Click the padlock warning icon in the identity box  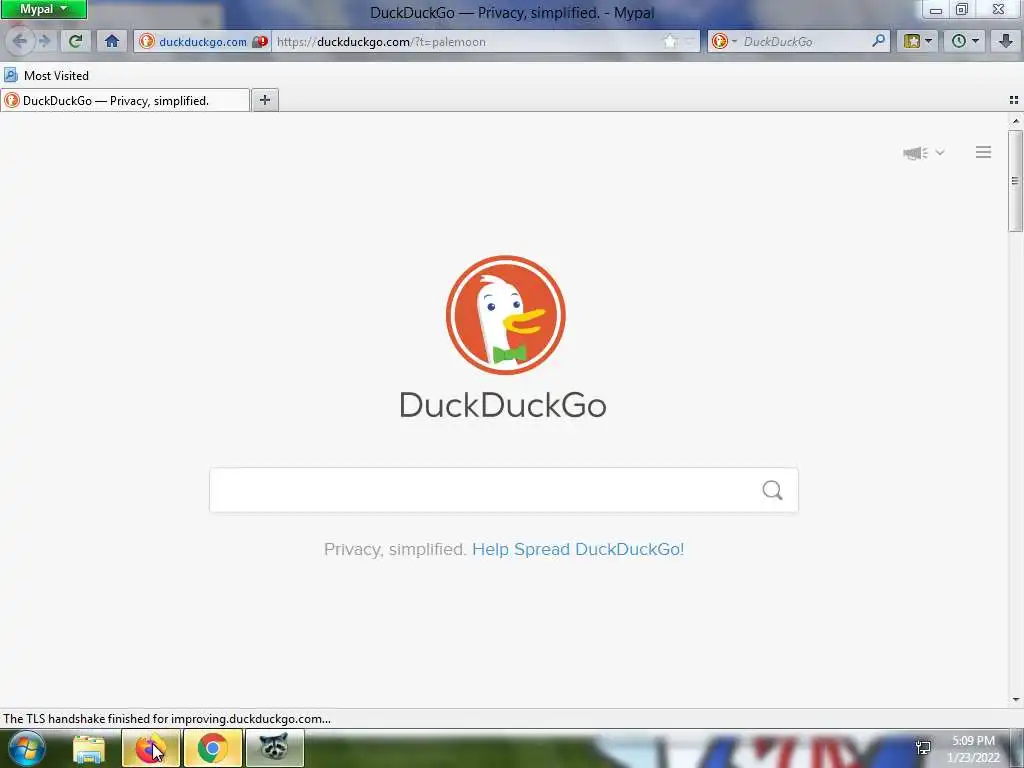260,42
